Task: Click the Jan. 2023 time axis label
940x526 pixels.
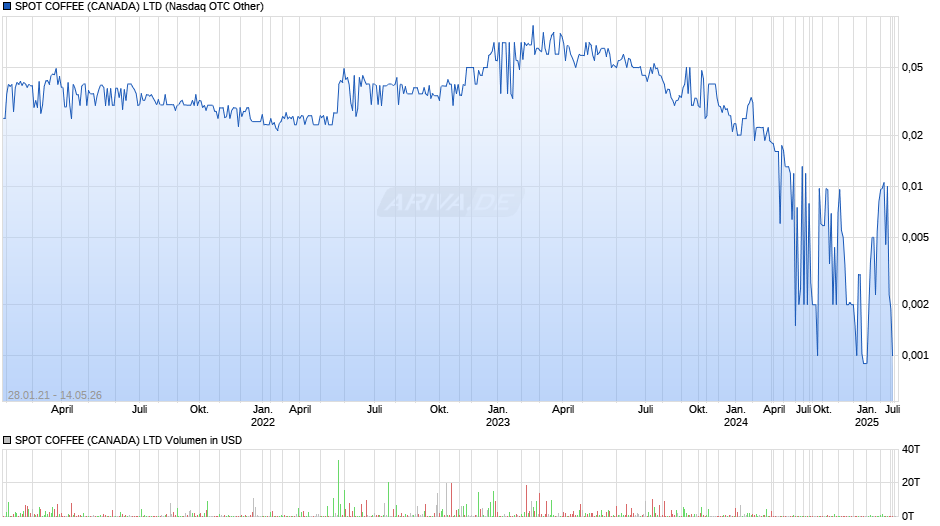Action: click(x=498, y=416)
